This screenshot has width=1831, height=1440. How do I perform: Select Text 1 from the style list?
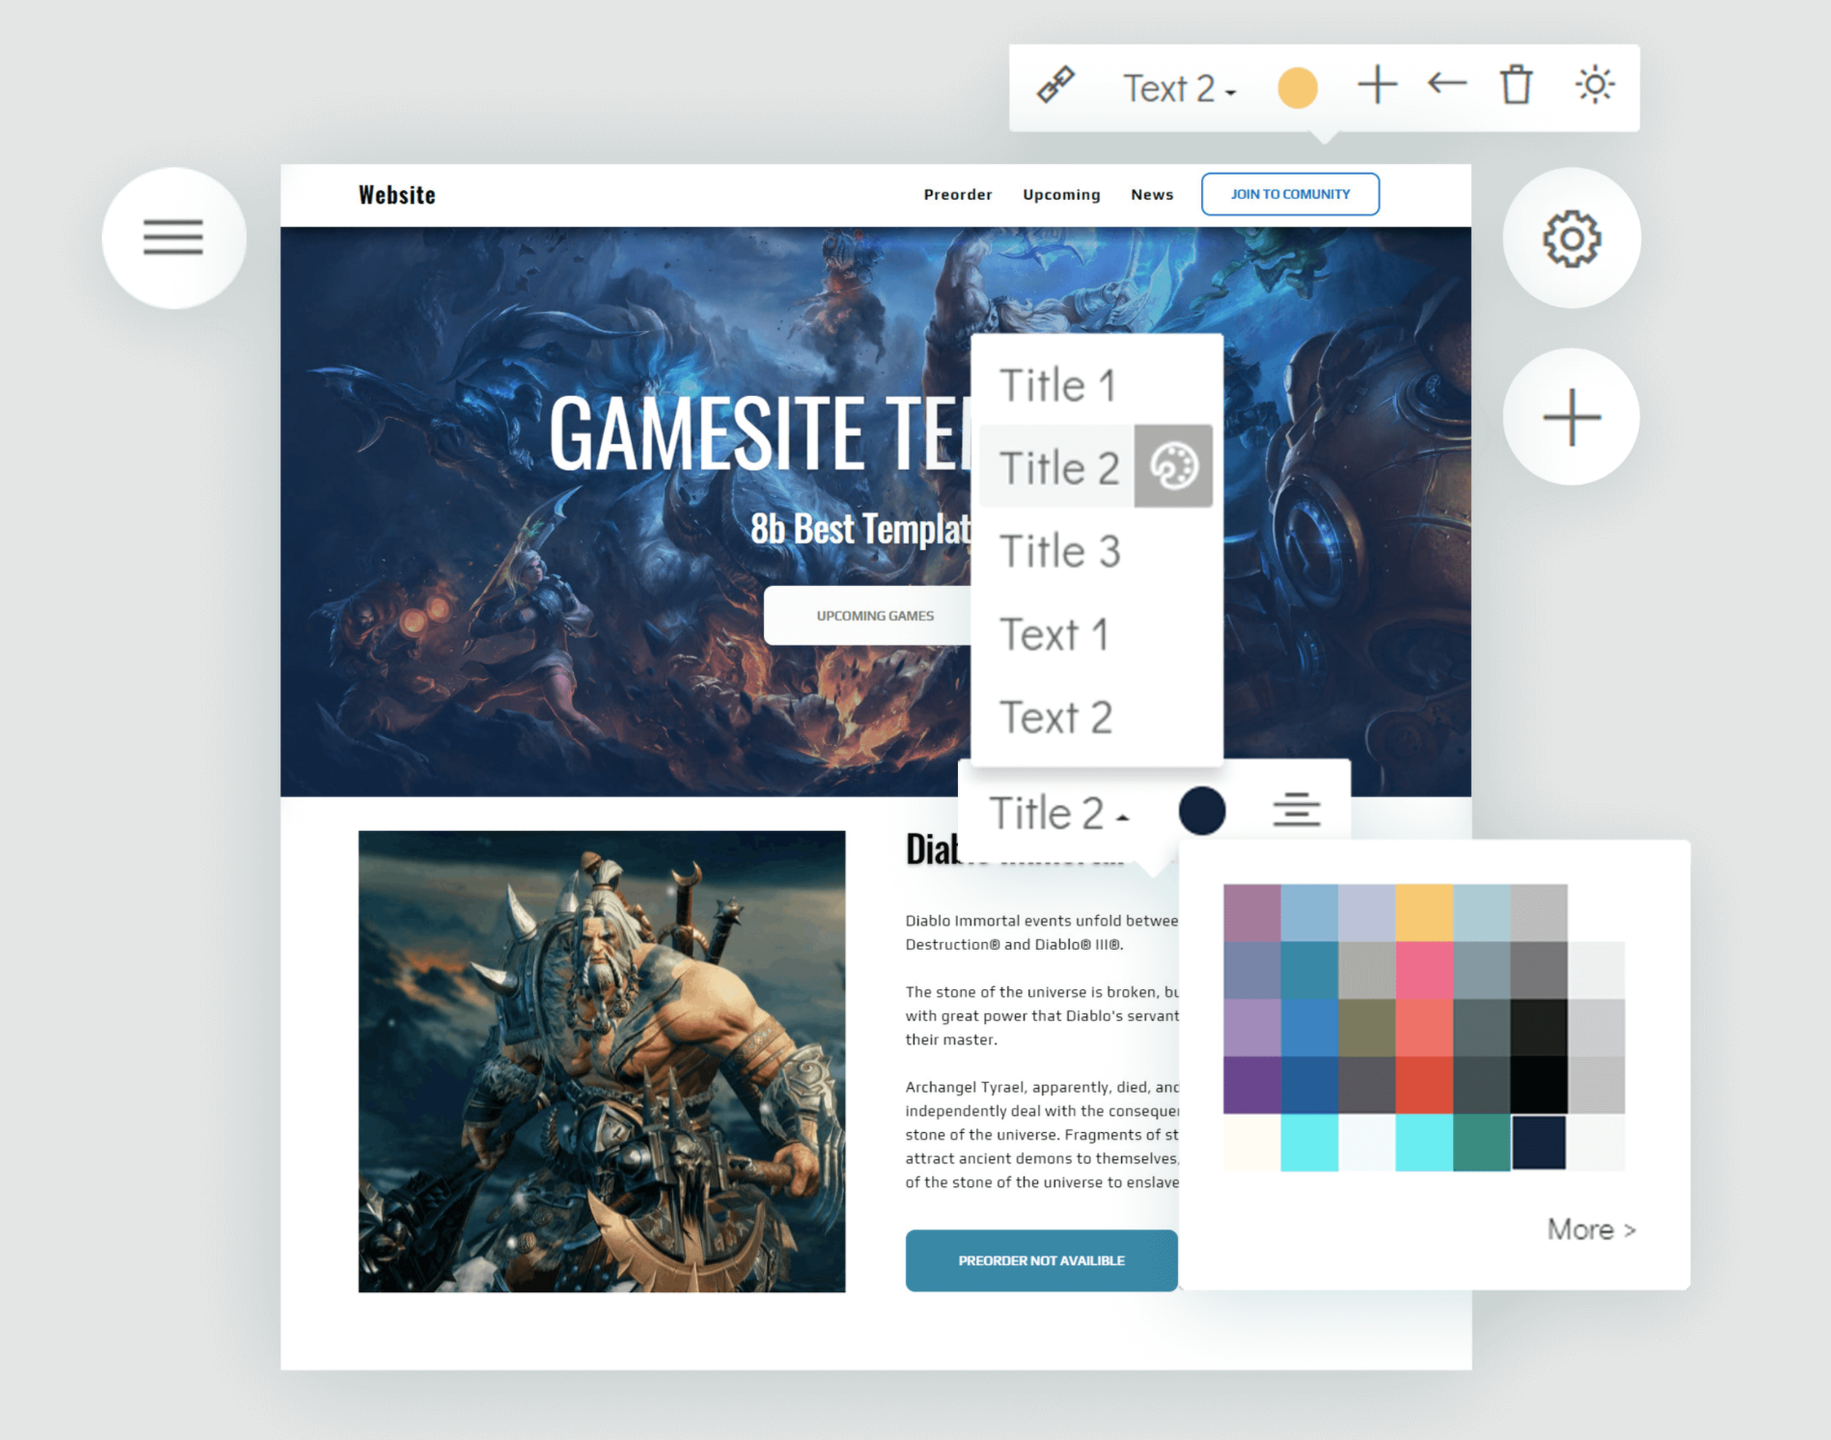point(1054,634)
